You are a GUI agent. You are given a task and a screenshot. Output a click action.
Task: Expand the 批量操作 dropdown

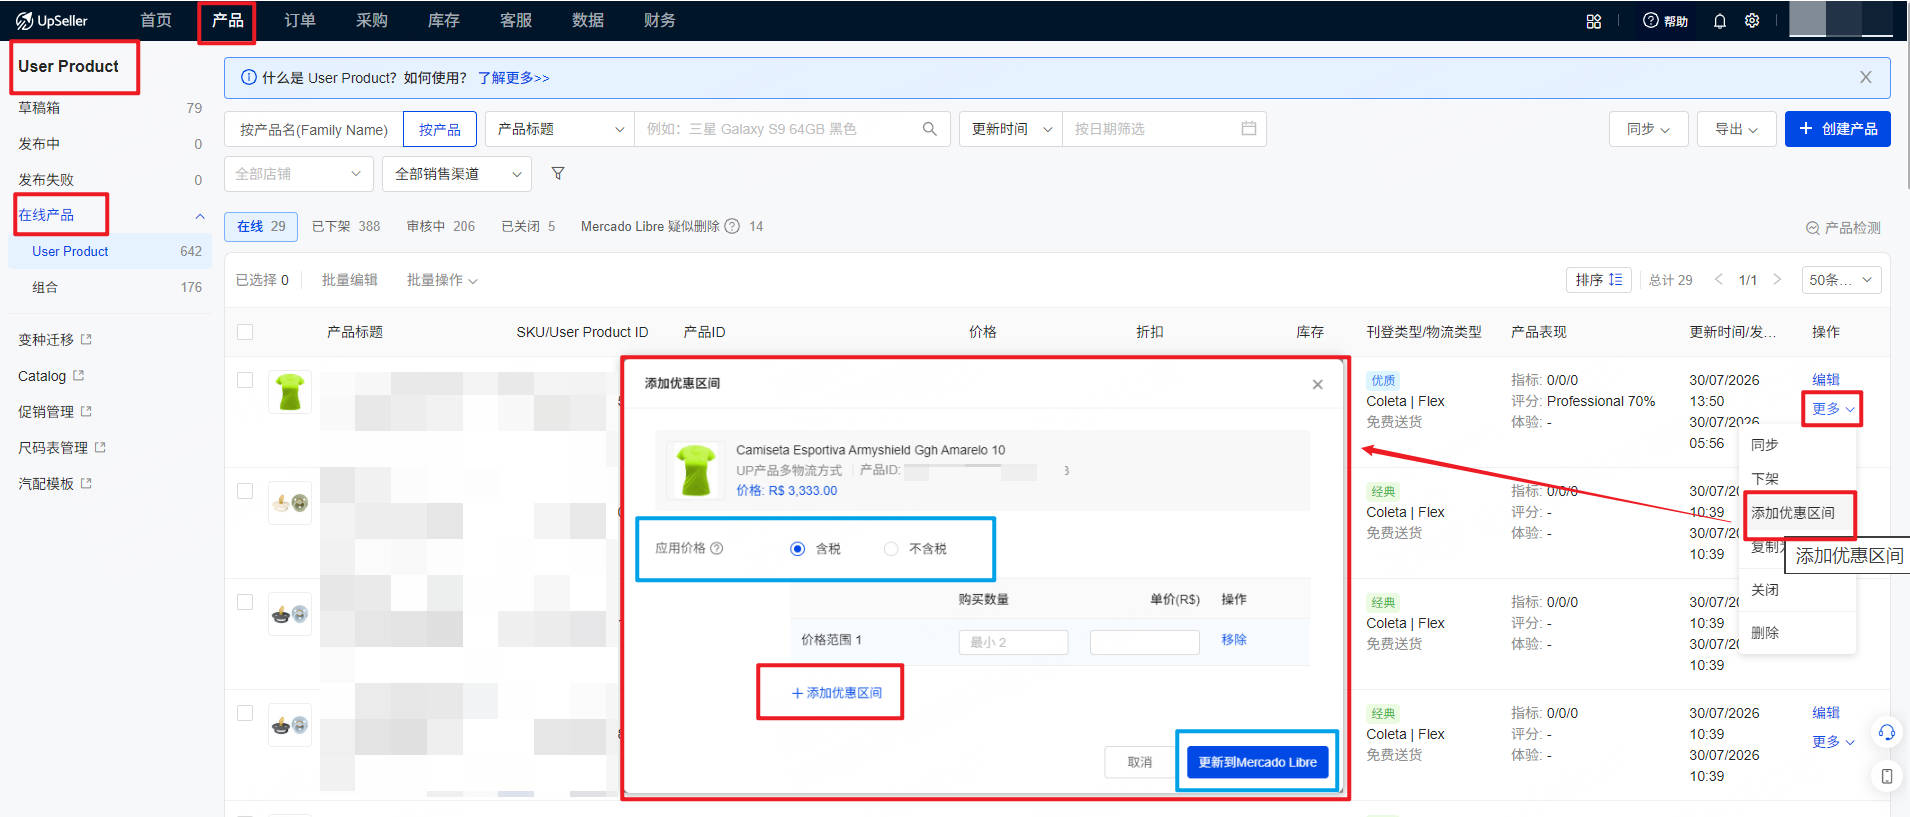point(442,280)
